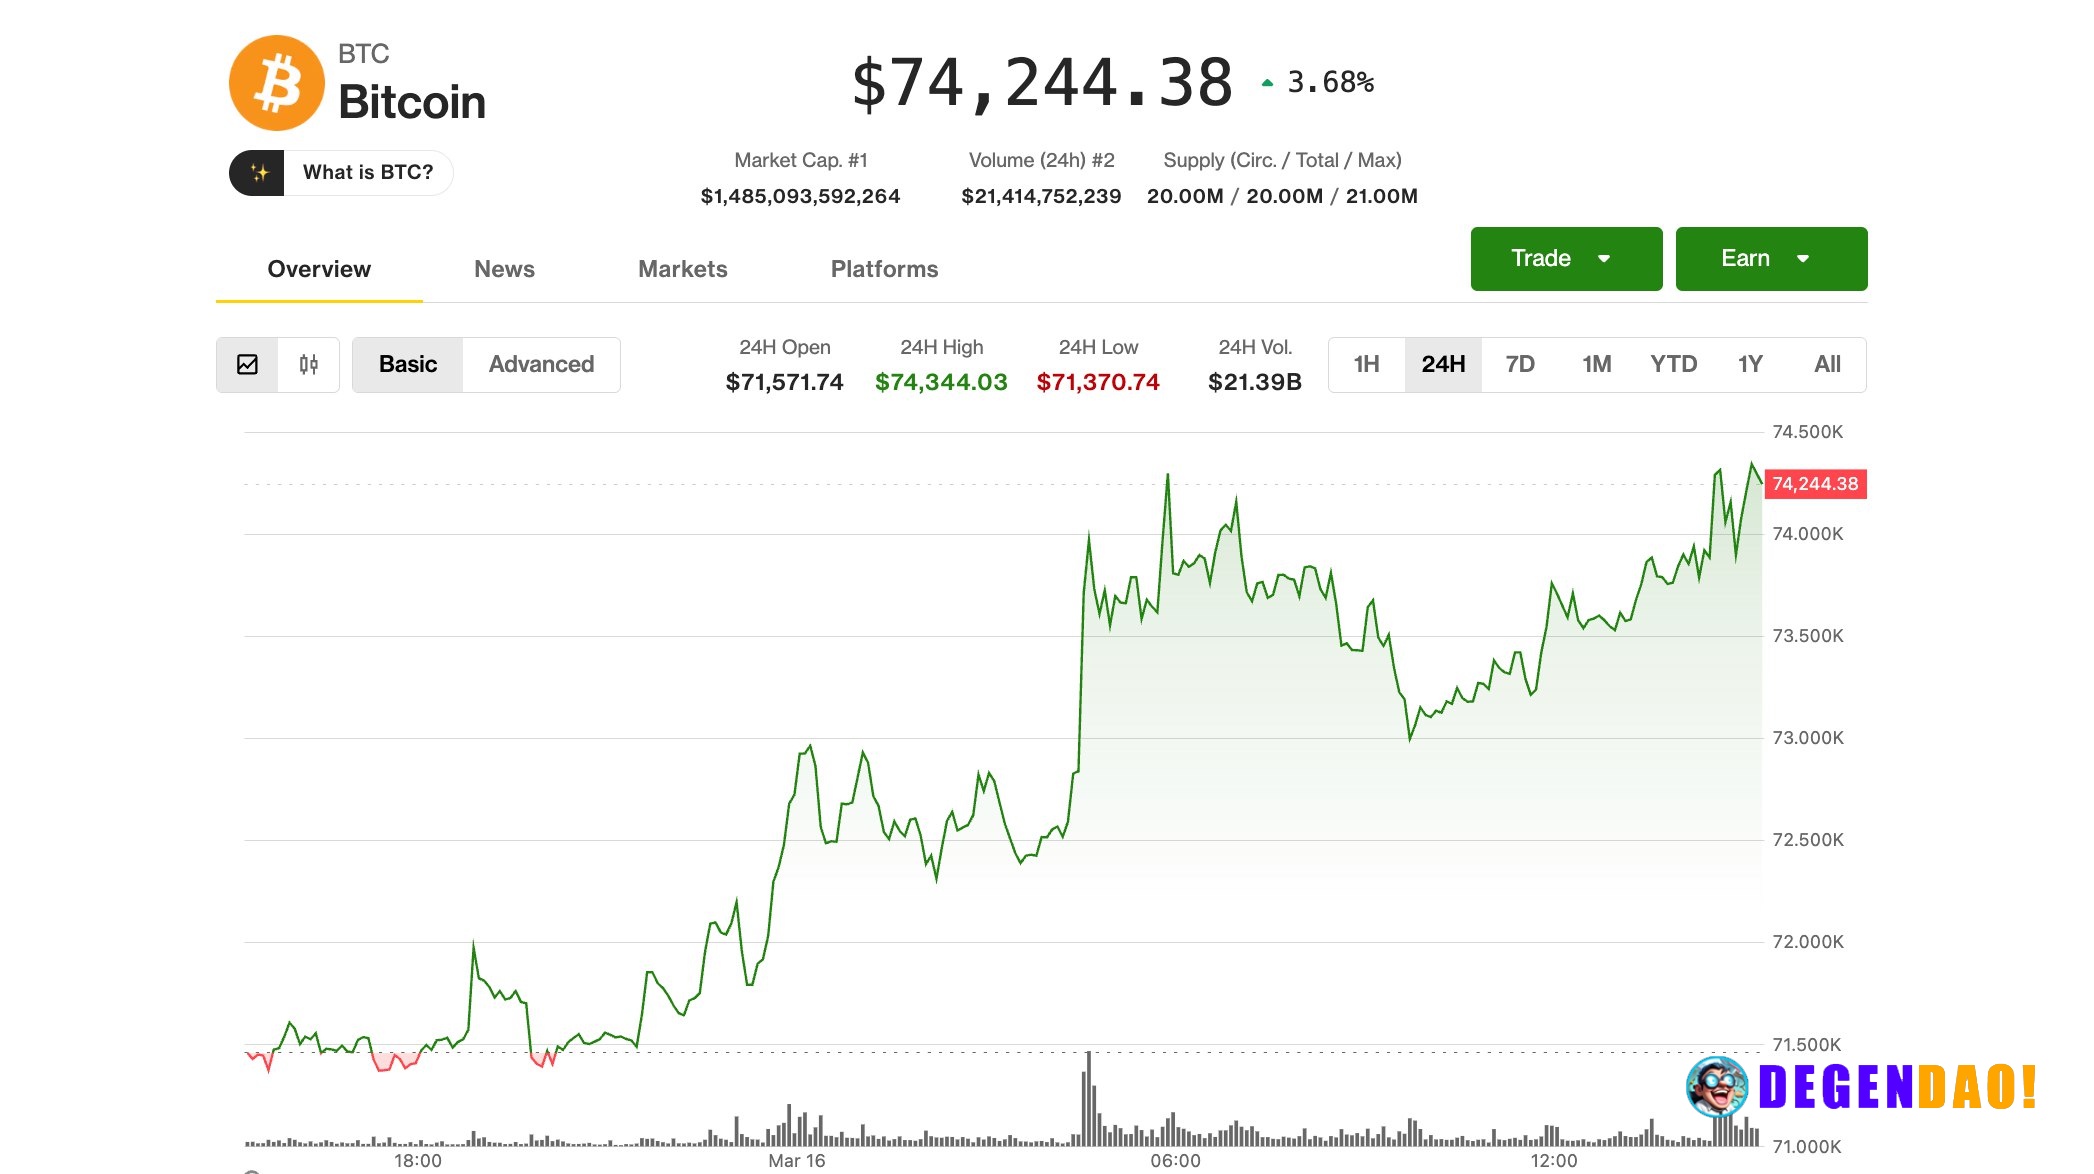This screenshot has height=1174, width=2094.
Task: Open the Trade dropdown
Action: (1565, 258)
